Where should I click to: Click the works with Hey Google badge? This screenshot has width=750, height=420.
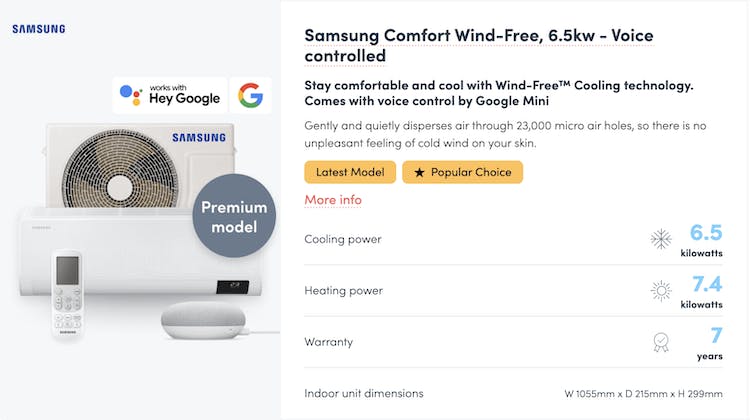170,95
